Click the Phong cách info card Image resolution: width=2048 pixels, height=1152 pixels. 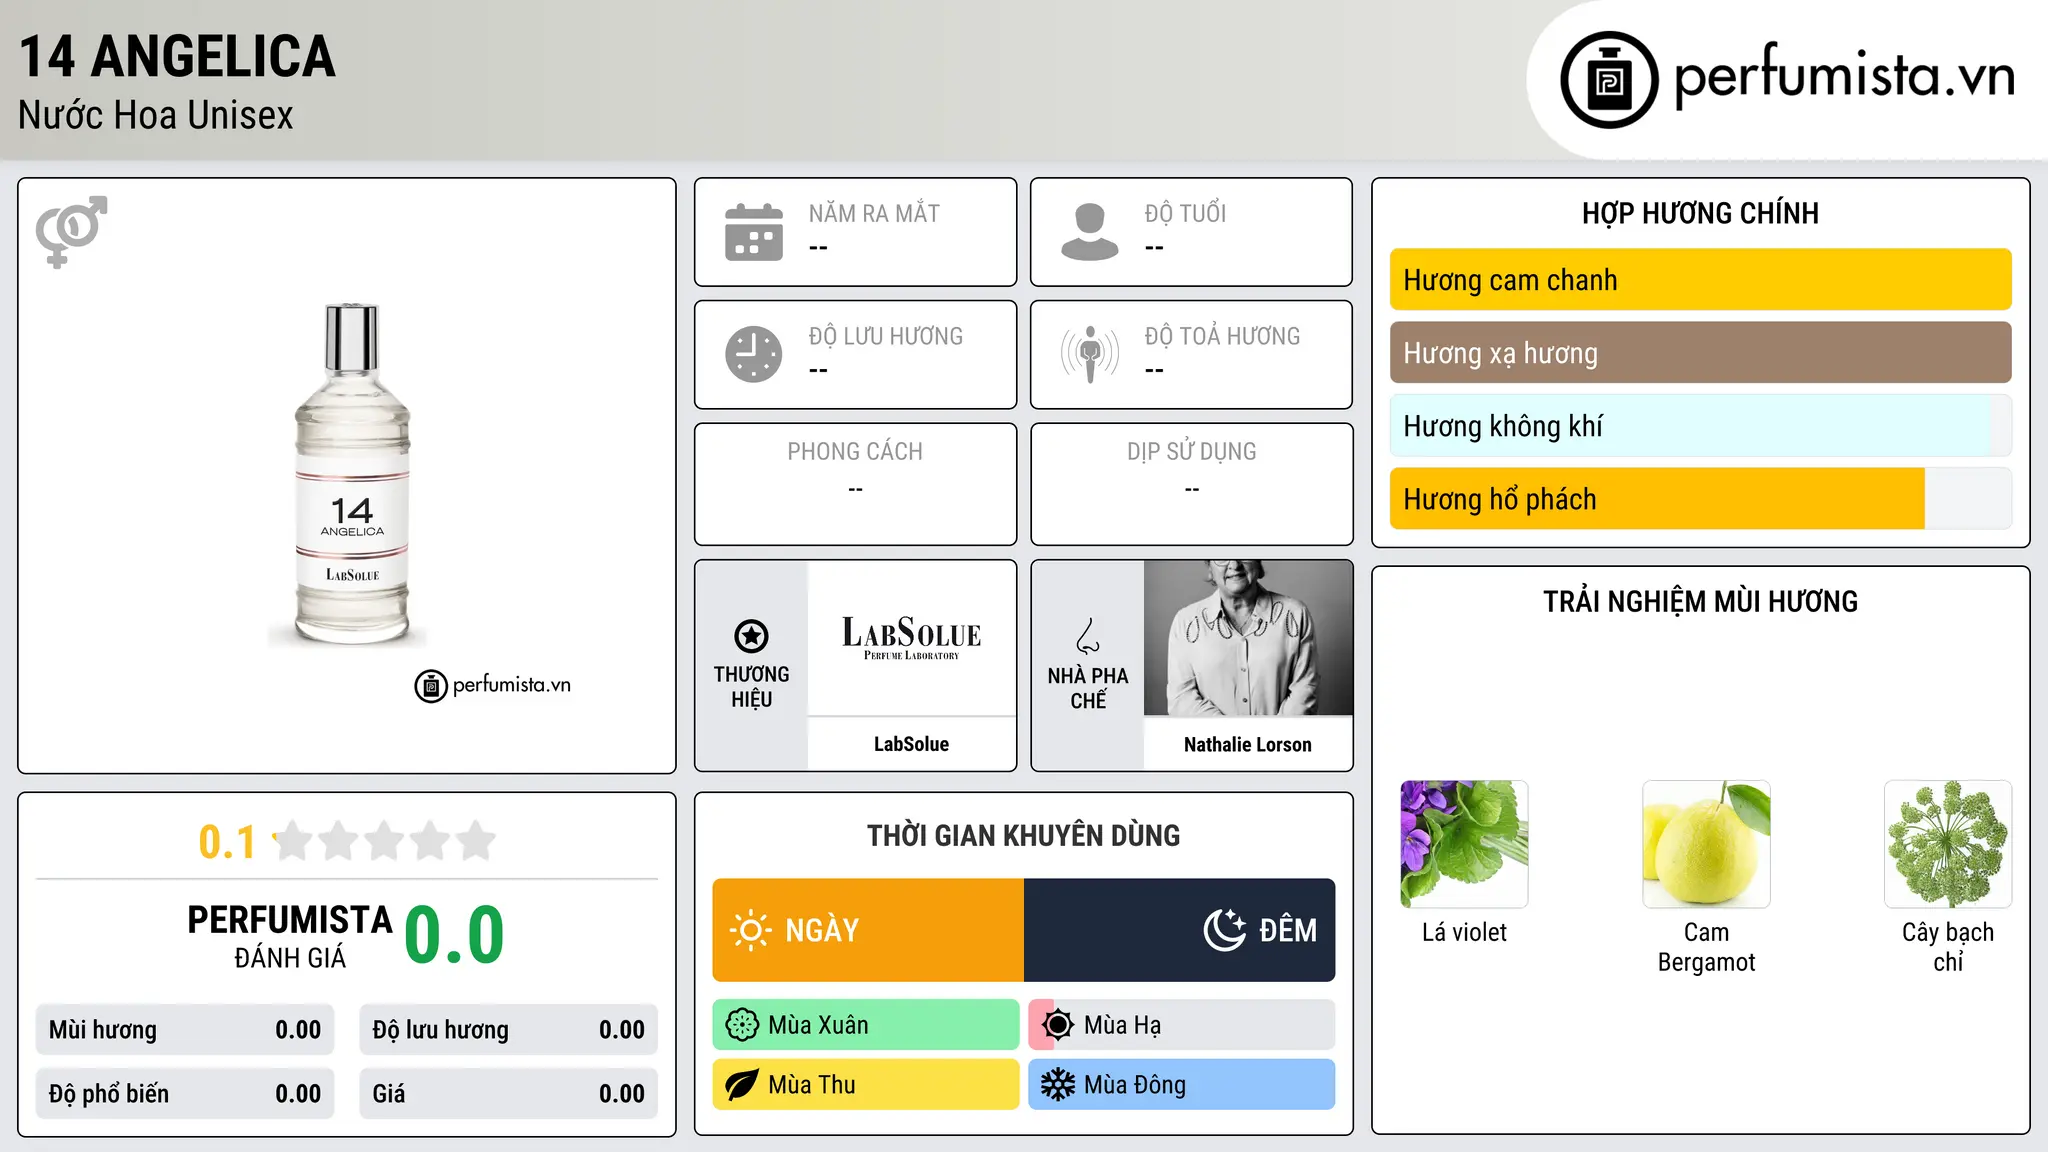(855, 484)
